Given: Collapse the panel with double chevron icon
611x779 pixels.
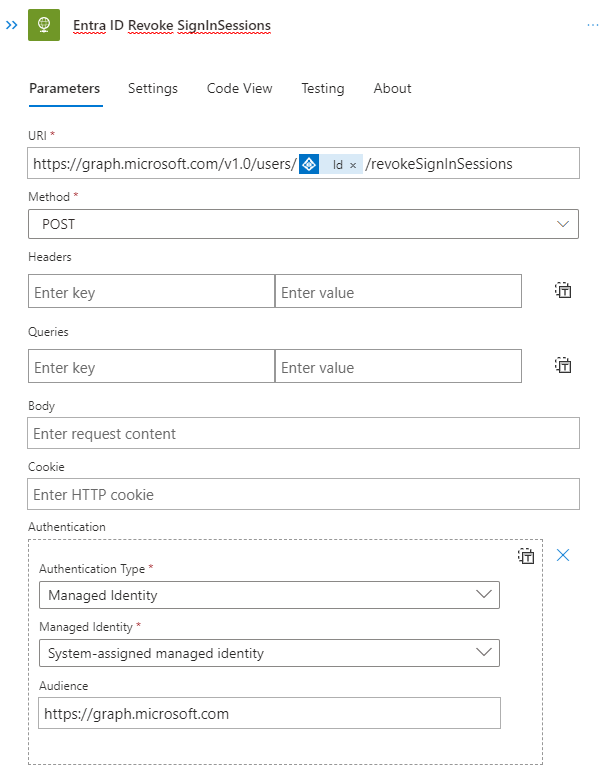Looking at the screenshot, I should (x=11, y=25).
